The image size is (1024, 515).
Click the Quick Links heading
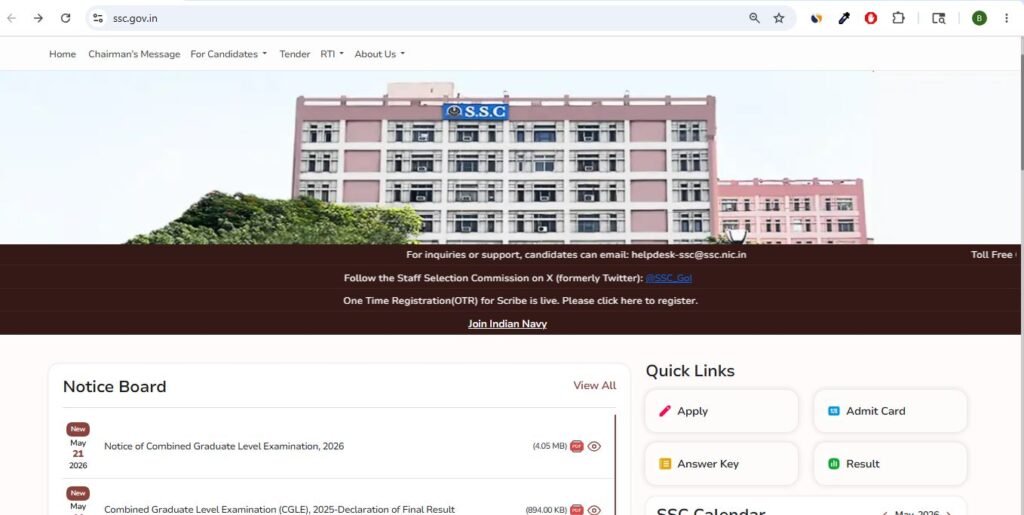click(x=690, y=371)
